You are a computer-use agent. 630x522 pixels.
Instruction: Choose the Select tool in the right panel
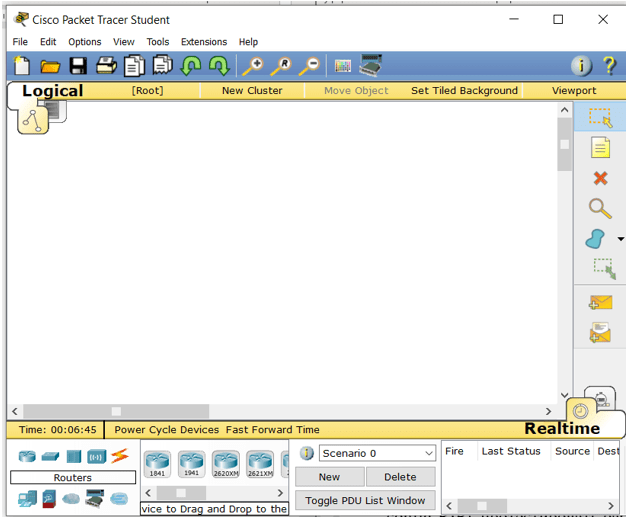coord(600,117)
